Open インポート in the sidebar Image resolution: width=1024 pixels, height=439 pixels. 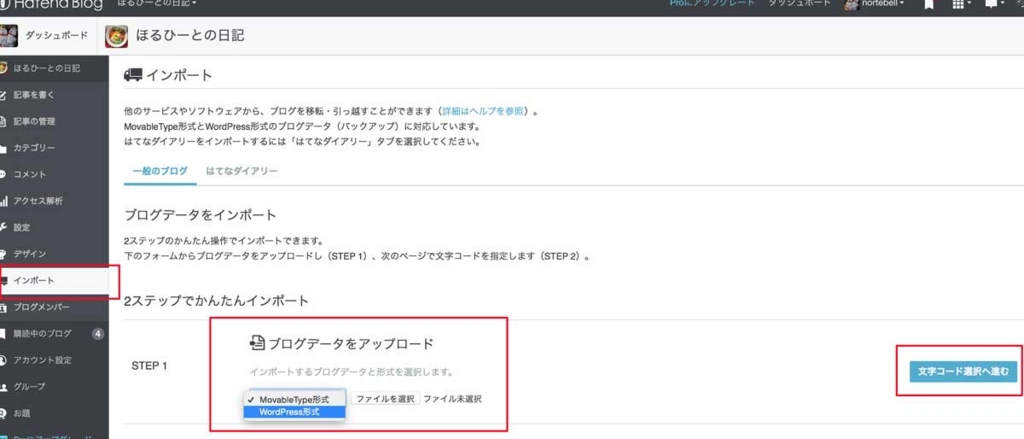[55, 281]
